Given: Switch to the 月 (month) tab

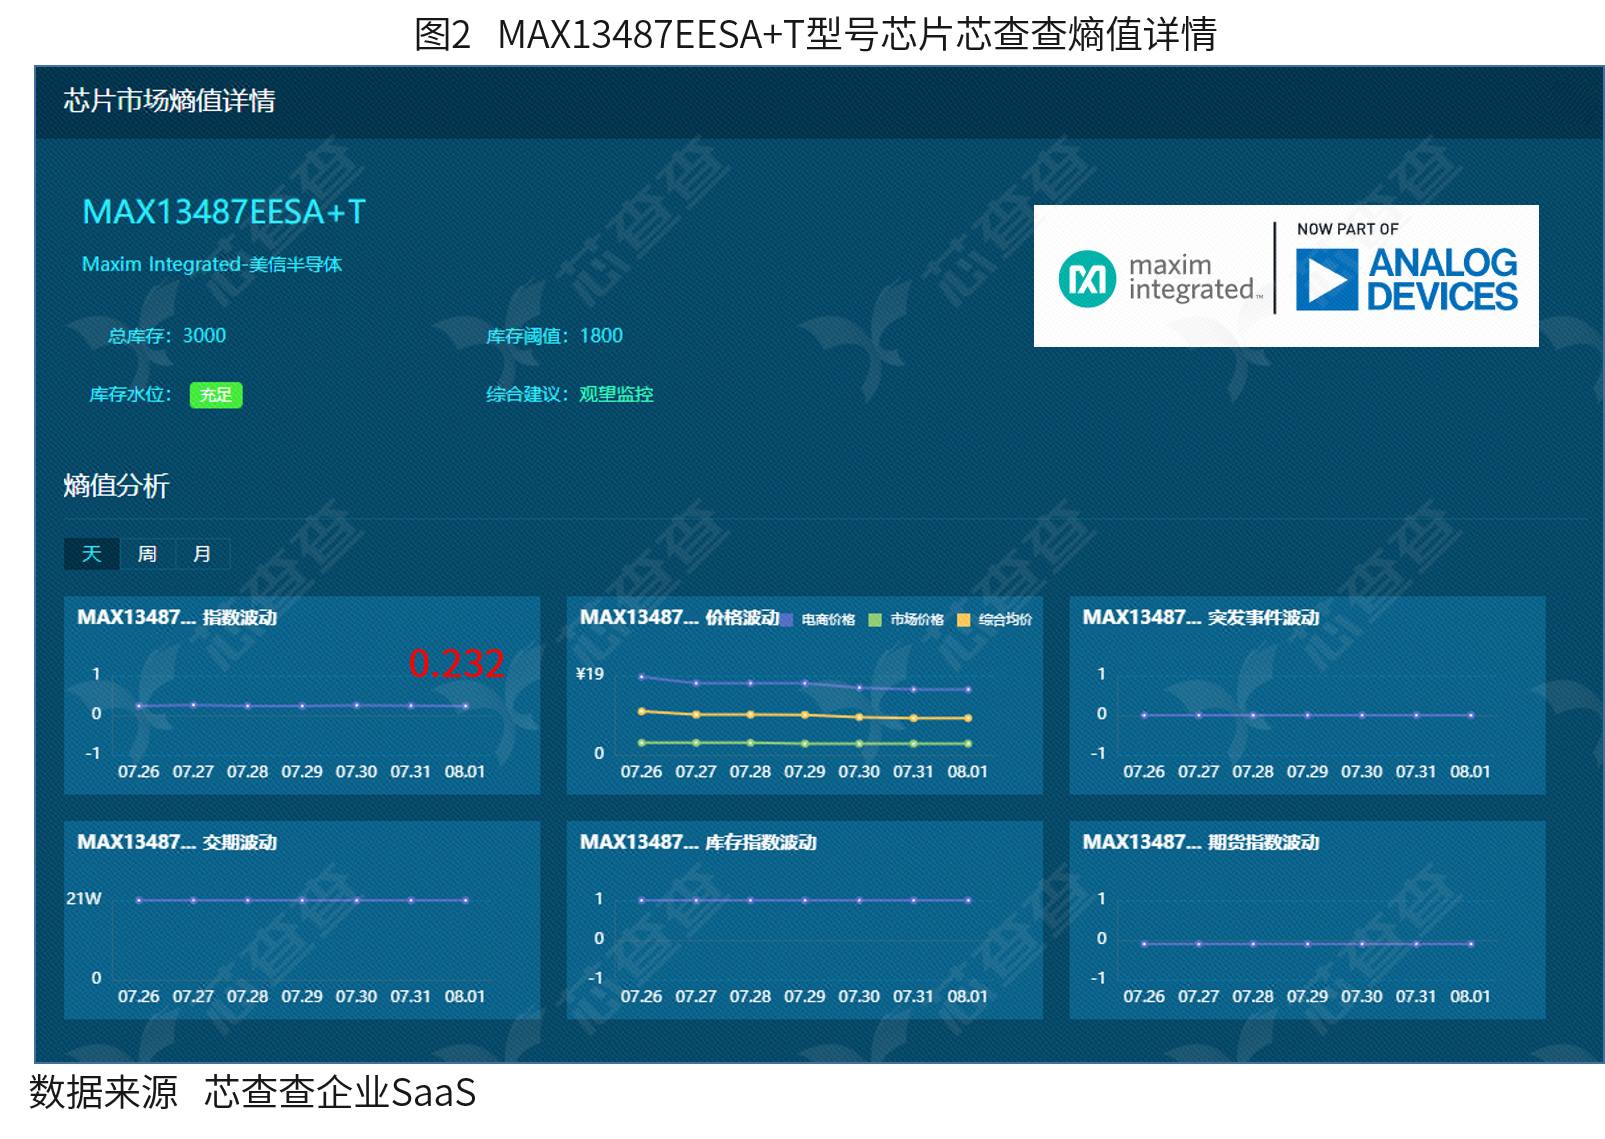Looking at the screenshot, I should [x=202, y=554].
